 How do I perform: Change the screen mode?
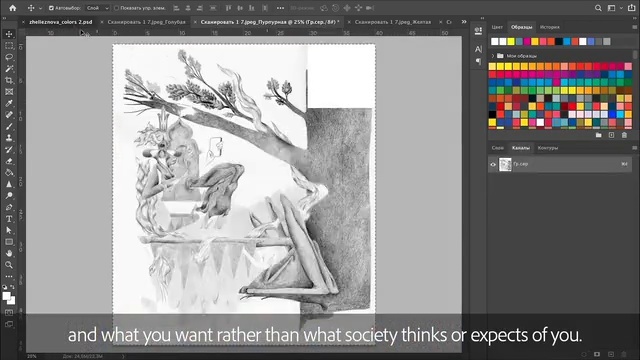click(x=9, y=324)
